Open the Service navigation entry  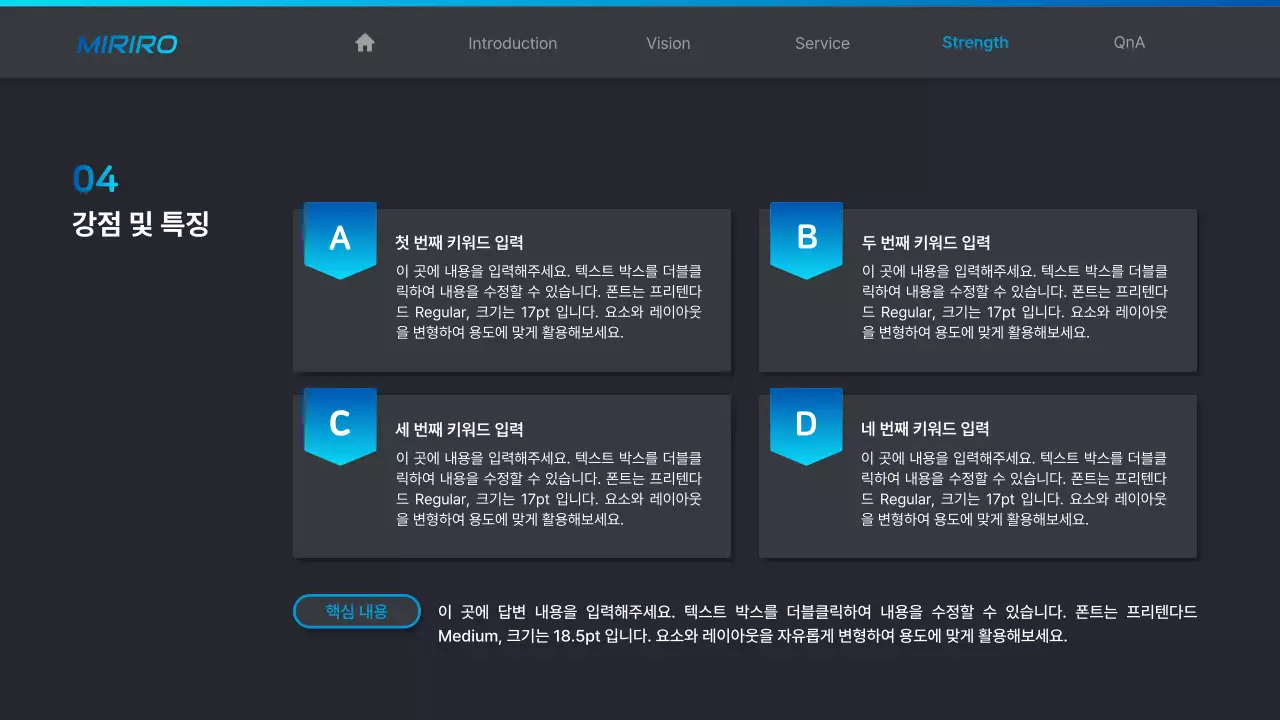point(822,43)
